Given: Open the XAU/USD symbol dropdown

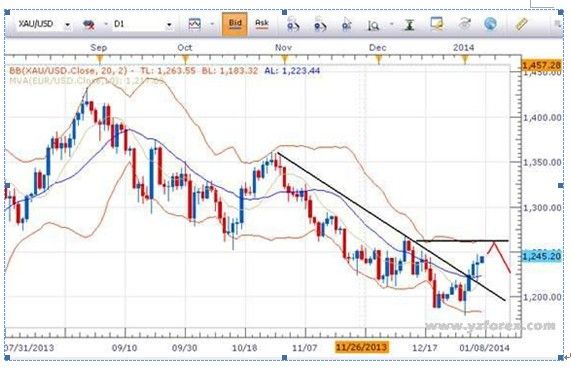Looking at the screenshot, I should point(67,25).
